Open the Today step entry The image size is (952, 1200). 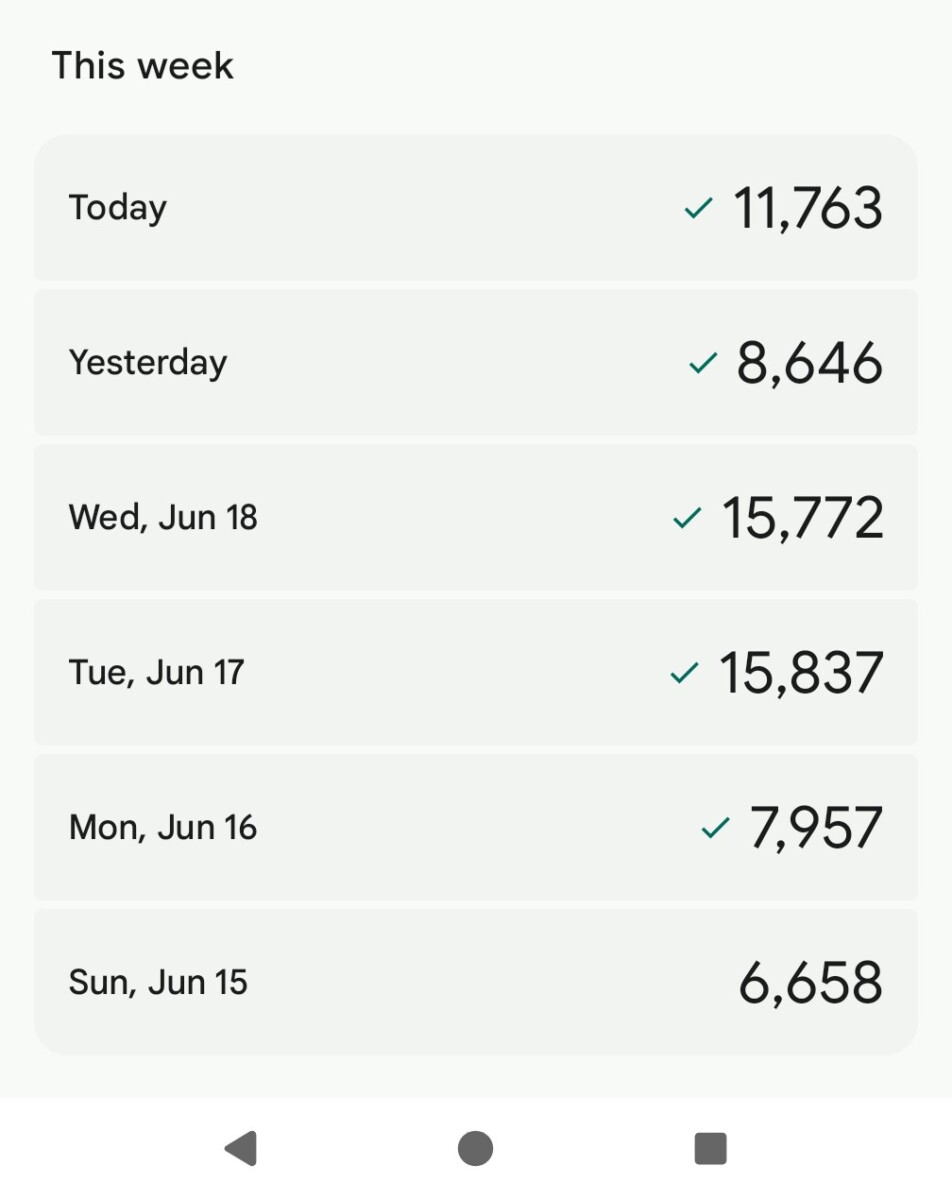pos(476,208)
